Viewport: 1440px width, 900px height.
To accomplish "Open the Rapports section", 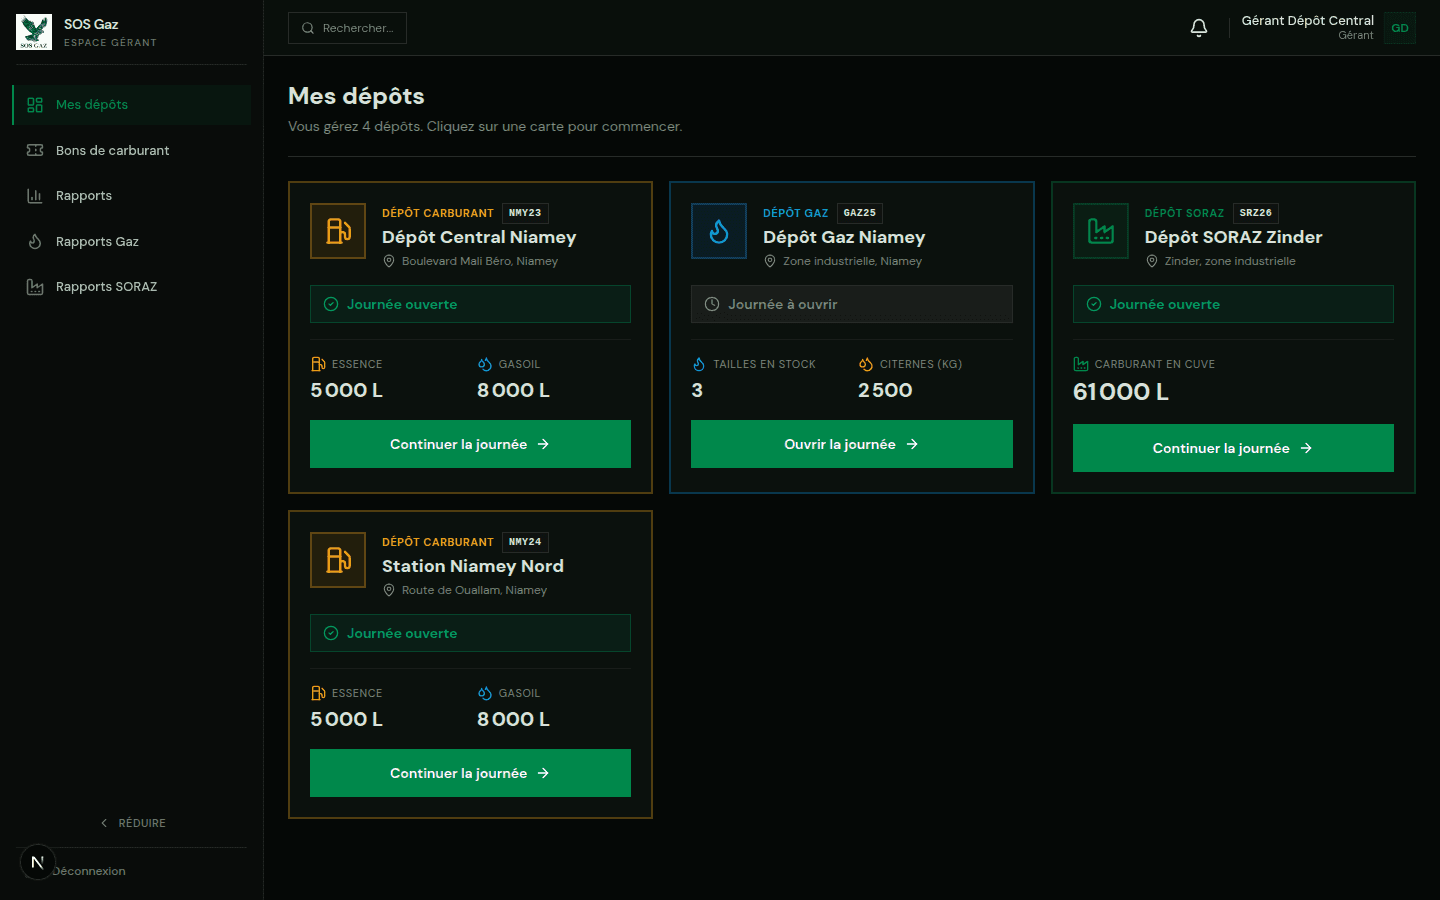I will pos(131,196).
